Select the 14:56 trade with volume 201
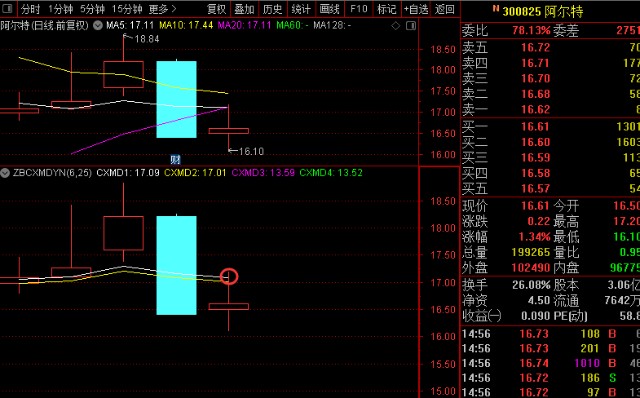The width and height of the screenshot is (640, 398). (550, 349)
